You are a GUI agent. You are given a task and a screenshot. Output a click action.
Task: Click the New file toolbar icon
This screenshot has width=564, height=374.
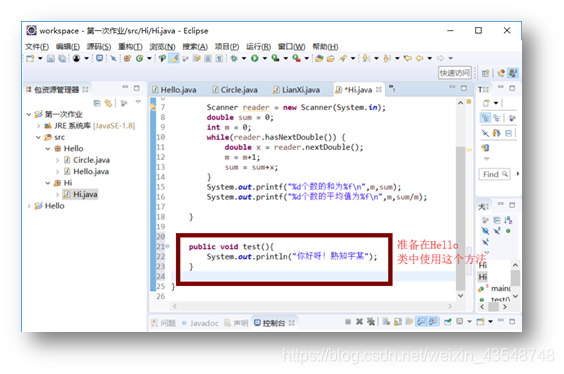(29, 58)
